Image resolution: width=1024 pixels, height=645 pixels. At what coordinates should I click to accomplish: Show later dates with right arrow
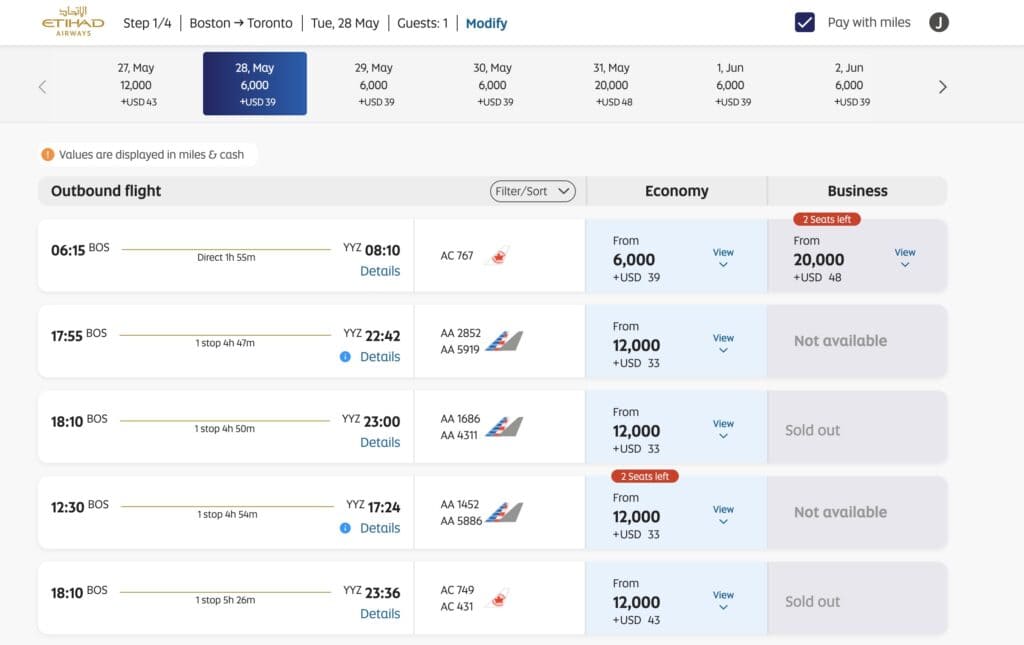coord(942,87)
